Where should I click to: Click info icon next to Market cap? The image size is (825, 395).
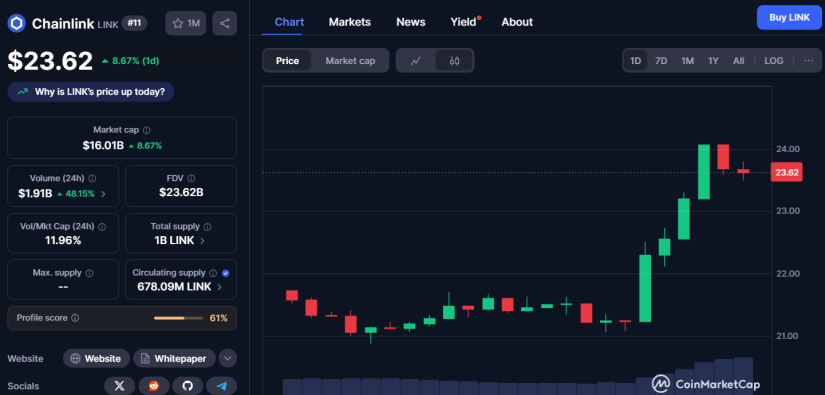tap(147, 130)
